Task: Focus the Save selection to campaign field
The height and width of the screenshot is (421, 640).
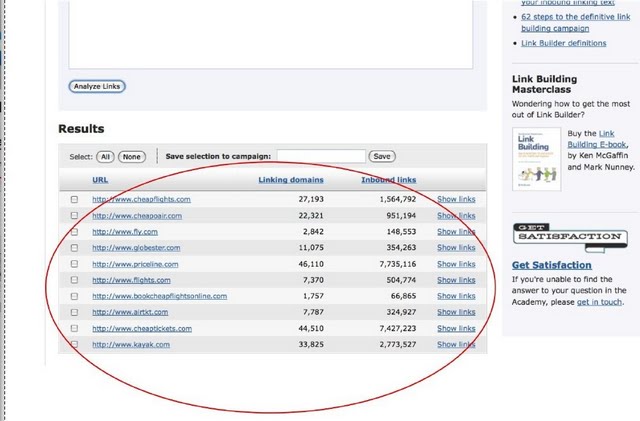Action: click(321, 156)
